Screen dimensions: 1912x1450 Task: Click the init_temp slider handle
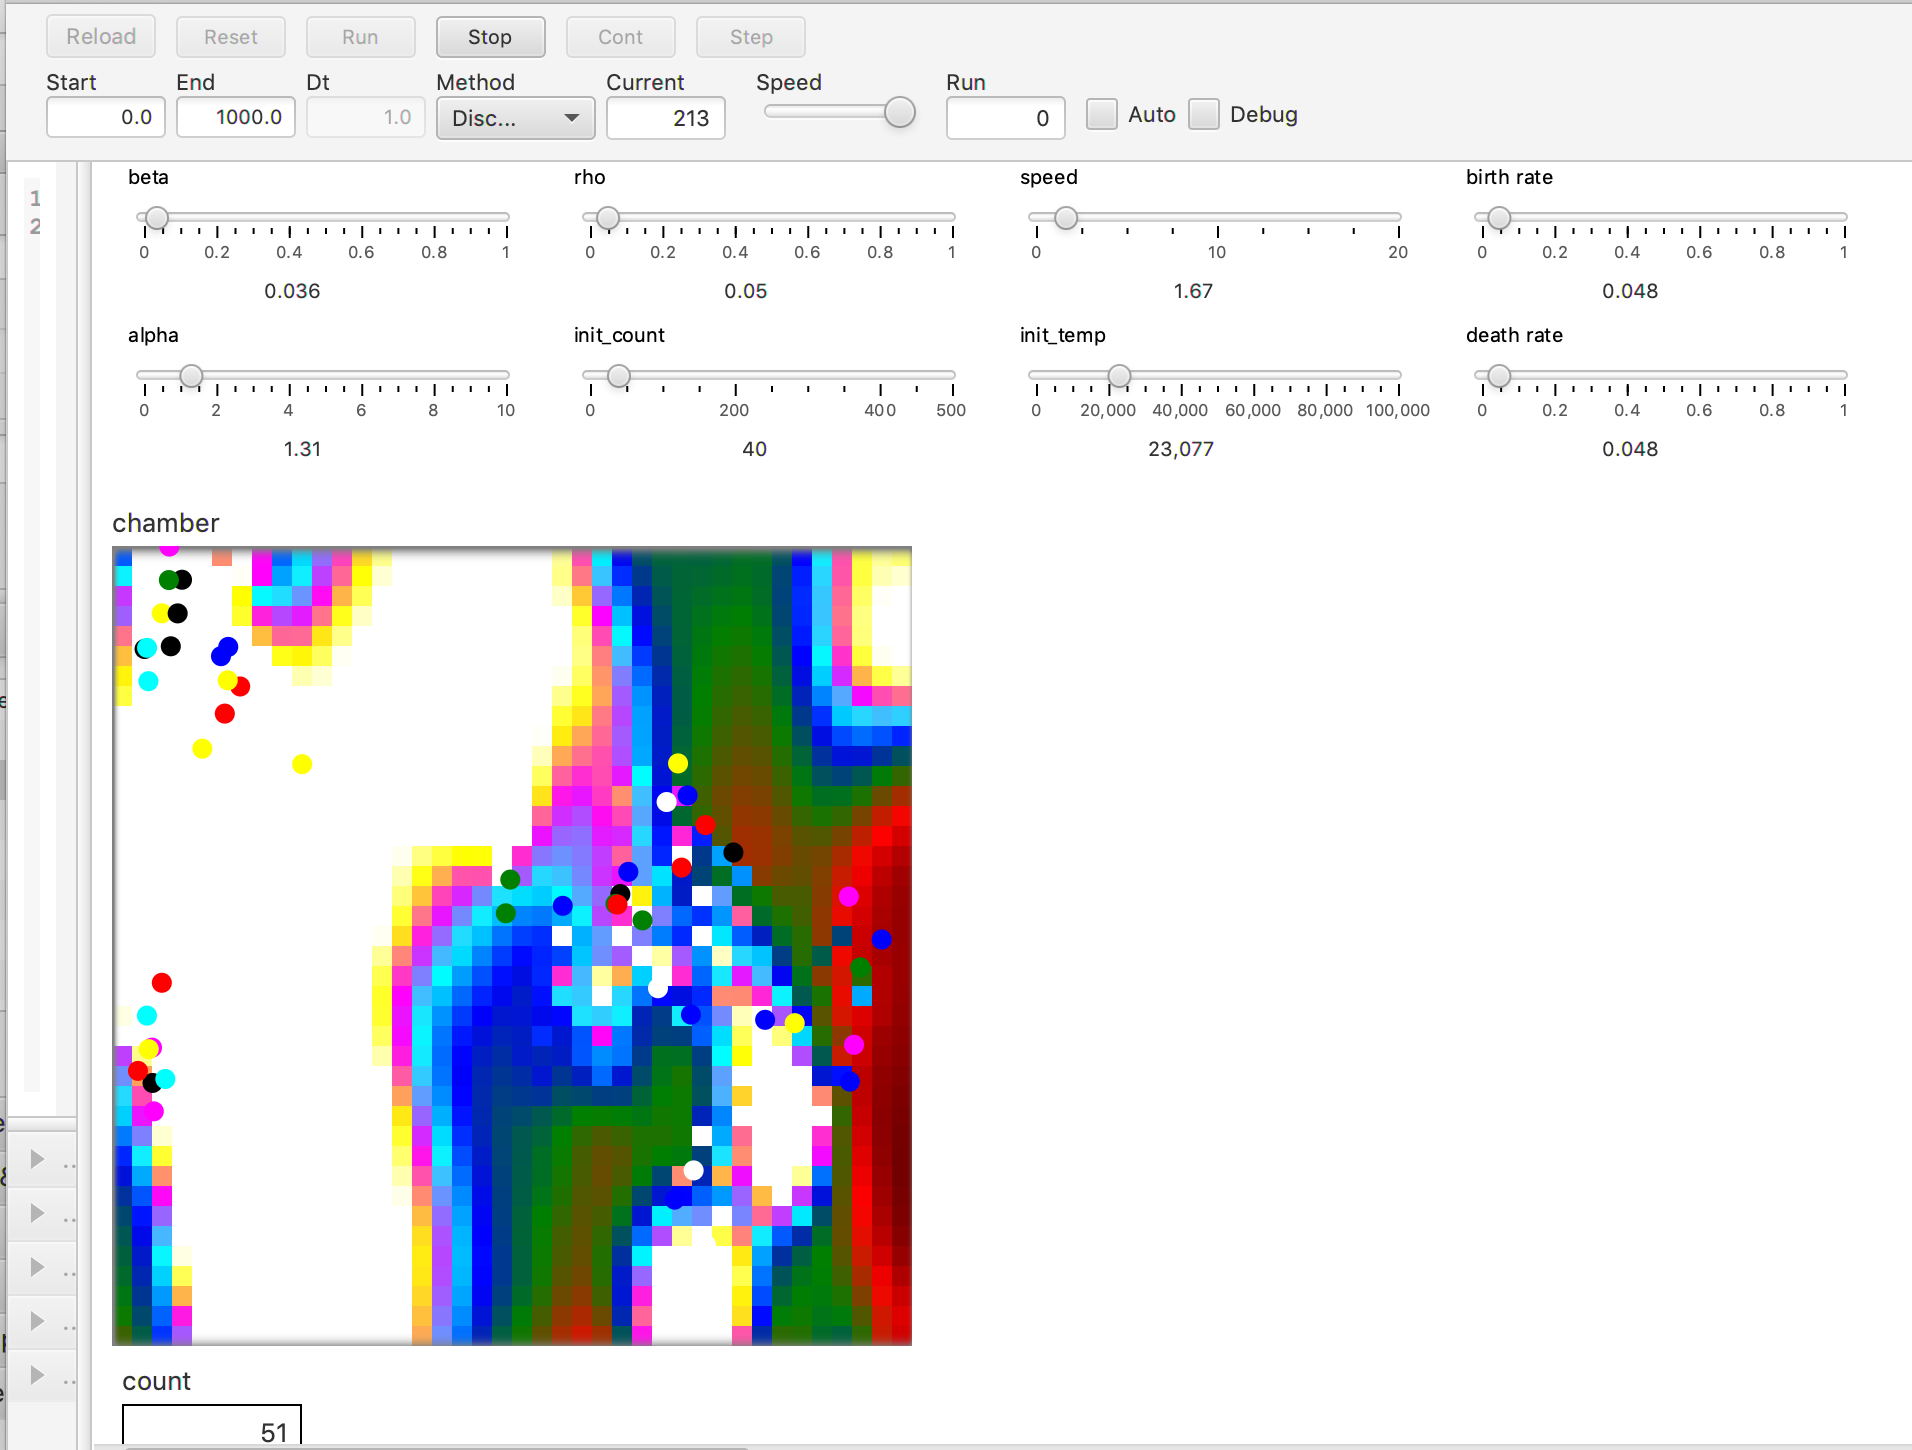pos(1120,375)
